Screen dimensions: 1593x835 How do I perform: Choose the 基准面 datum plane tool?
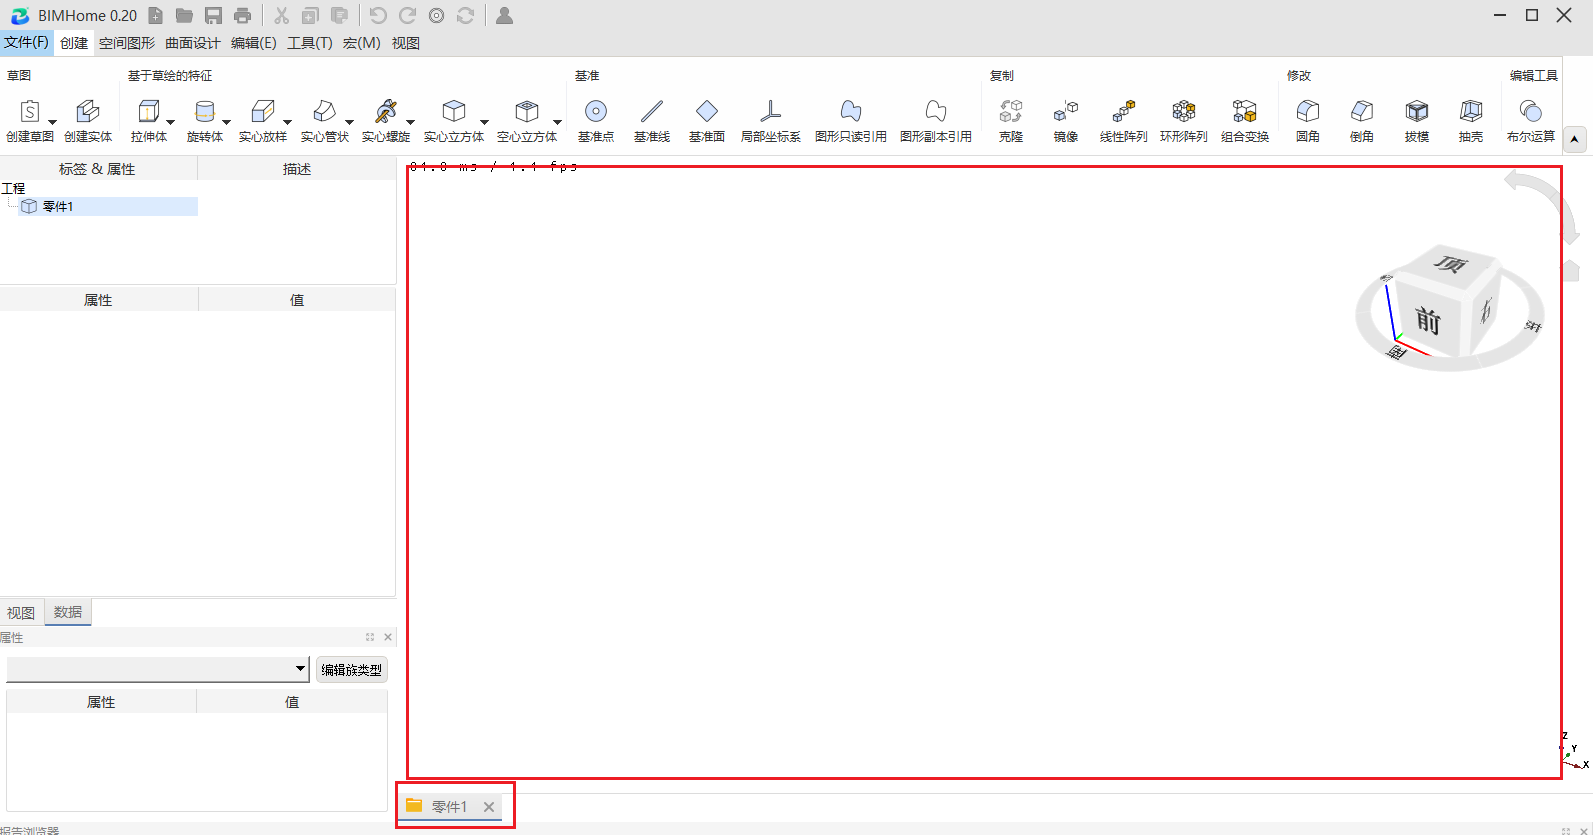(x=707, y=112)
